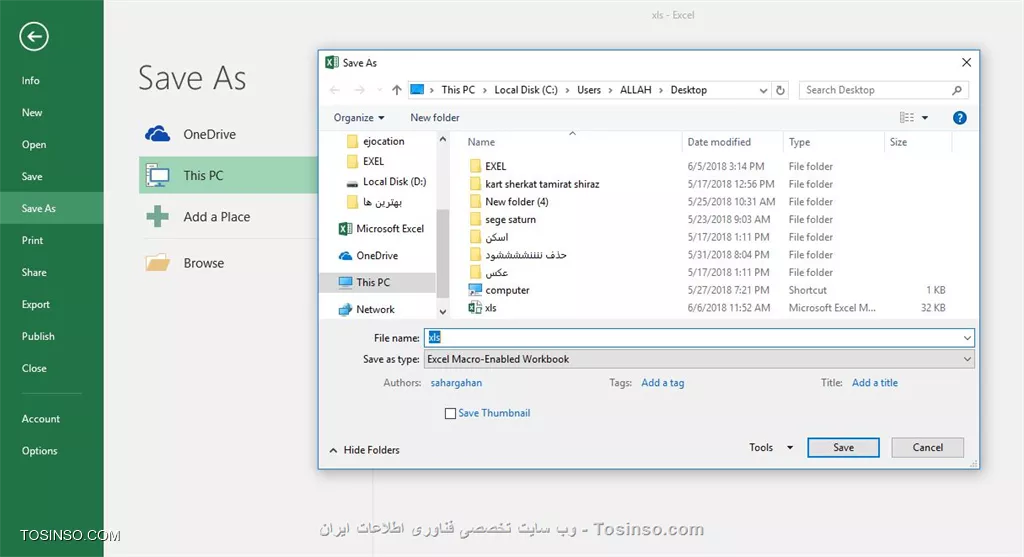Click the Print backstage menu item

[x=32, y=240]
